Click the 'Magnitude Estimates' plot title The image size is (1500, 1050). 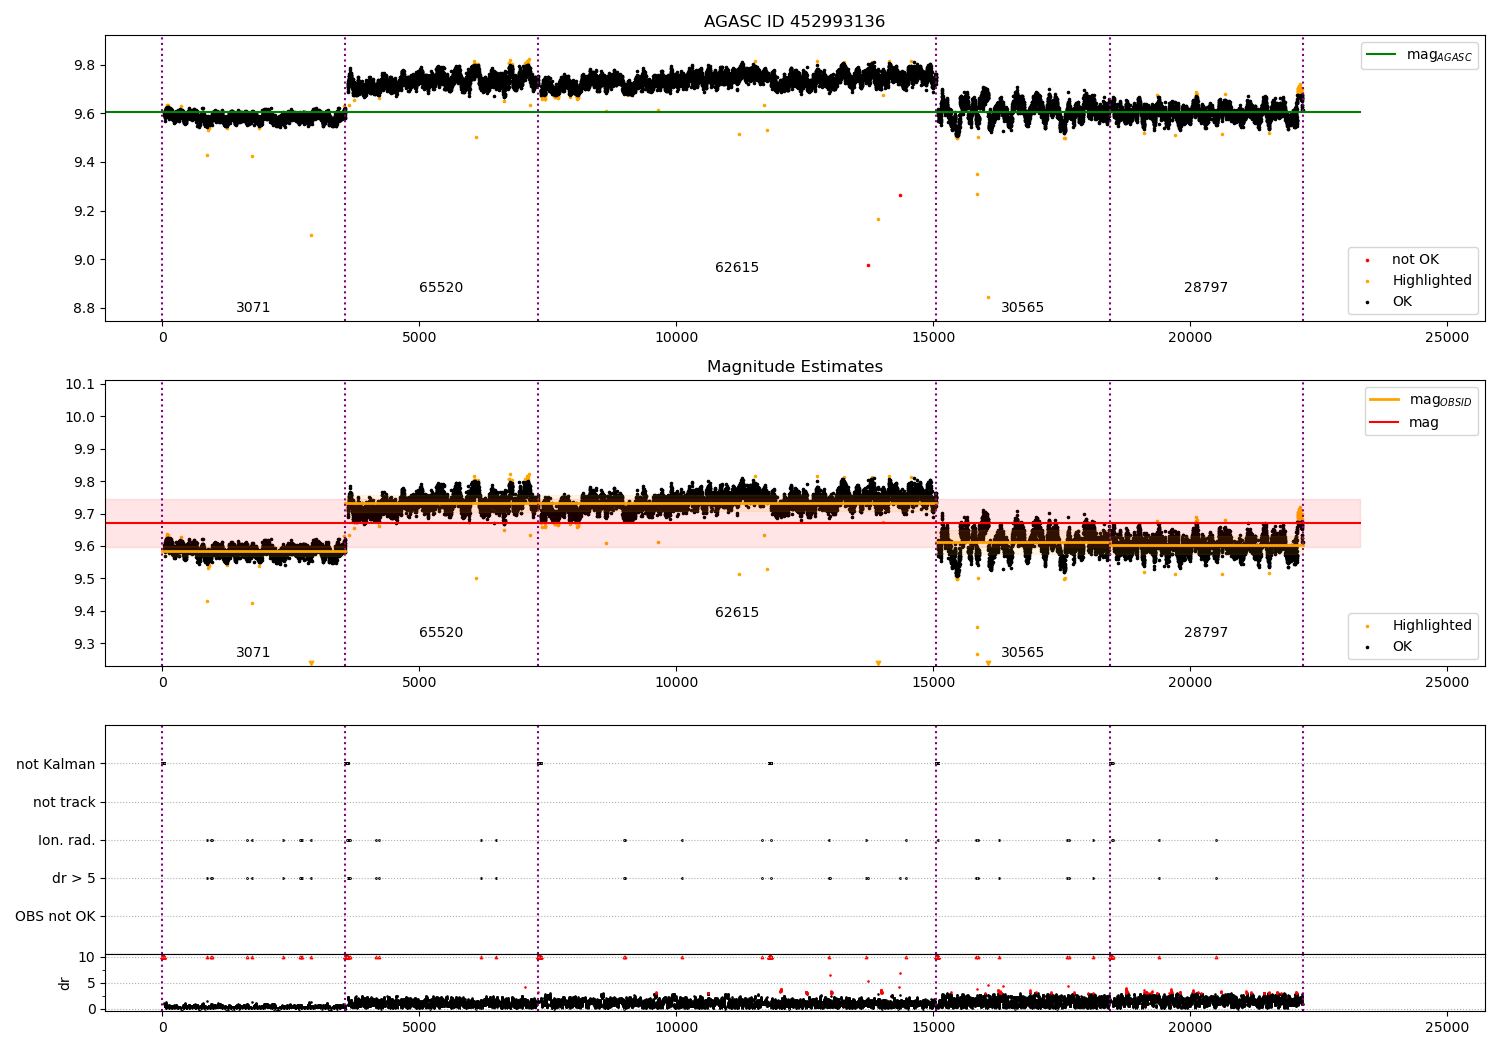tap(794, 367)
